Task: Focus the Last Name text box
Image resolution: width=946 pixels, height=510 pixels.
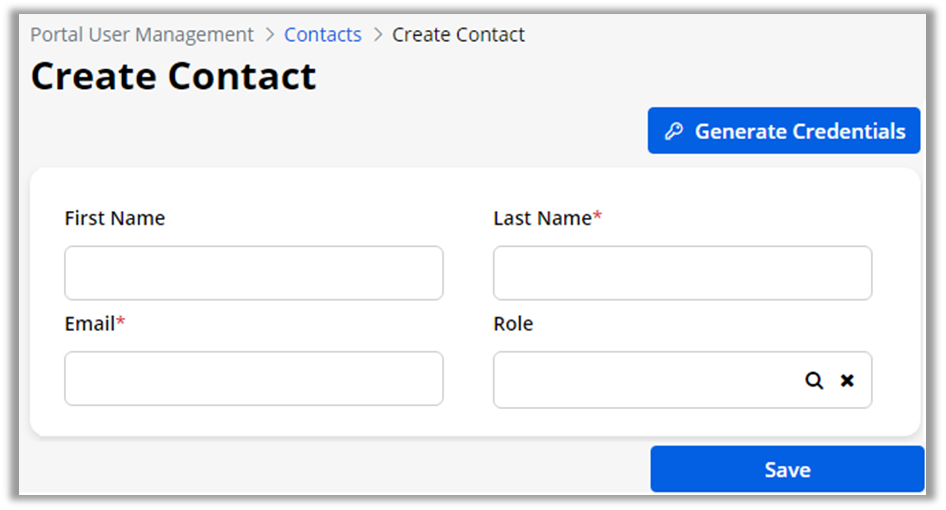Action: [682, 273]
